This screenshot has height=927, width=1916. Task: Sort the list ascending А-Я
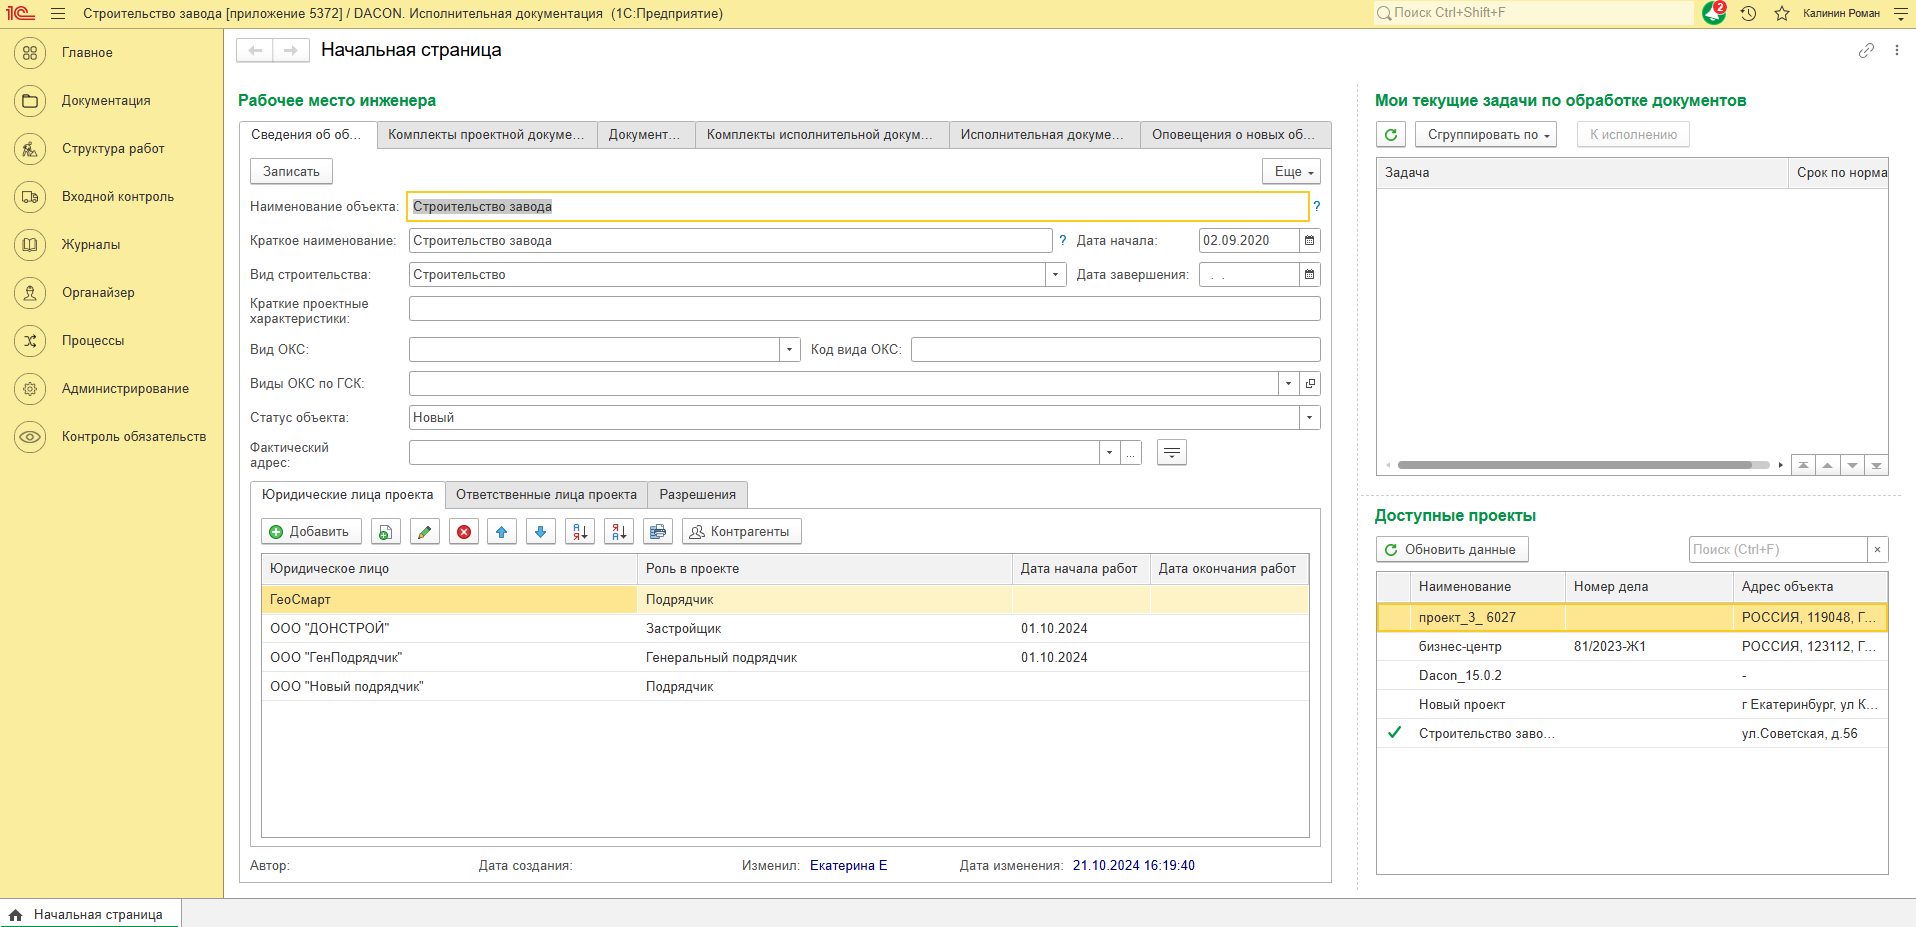click(x=580, y=532)
